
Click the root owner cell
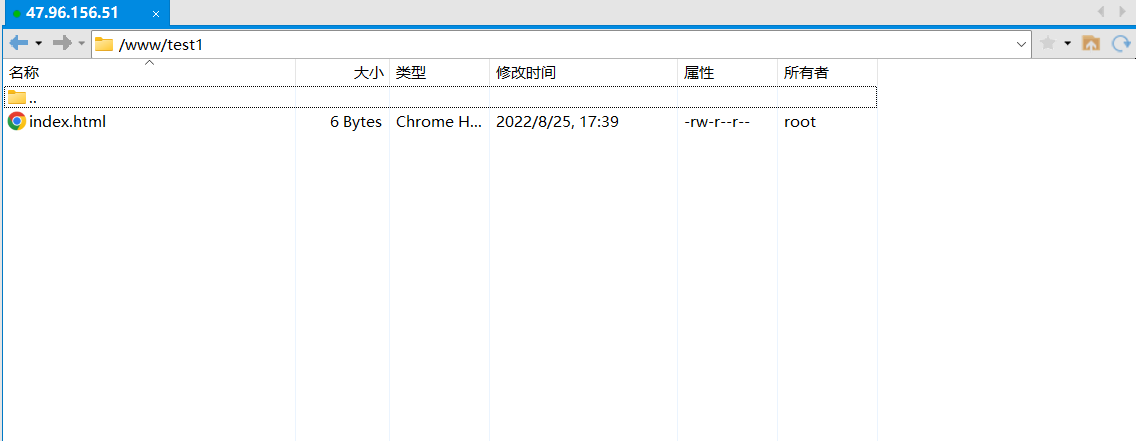click(x=800, y=122)
